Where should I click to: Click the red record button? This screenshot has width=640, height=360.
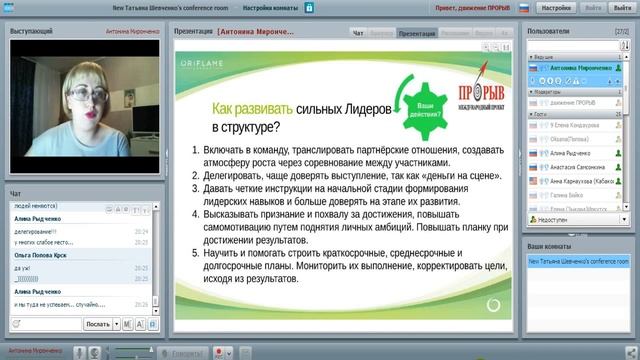219,353
